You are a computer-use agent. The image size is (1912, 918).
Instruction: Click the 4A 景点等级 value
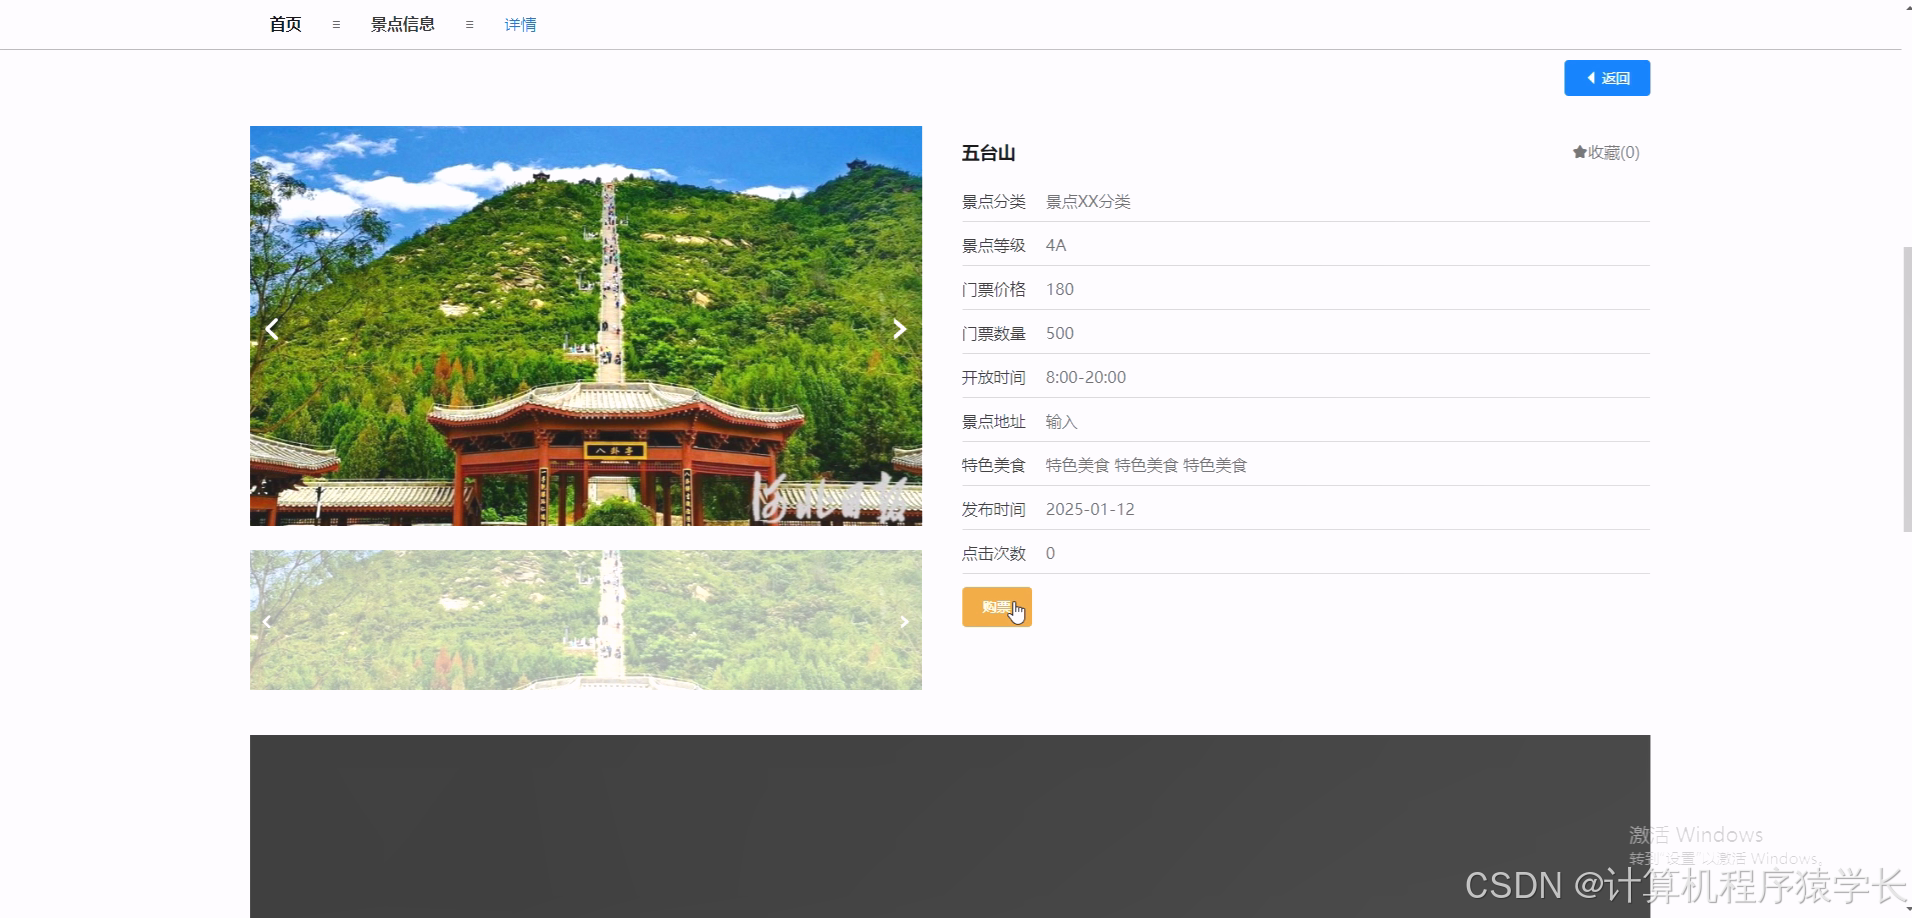1056,245
